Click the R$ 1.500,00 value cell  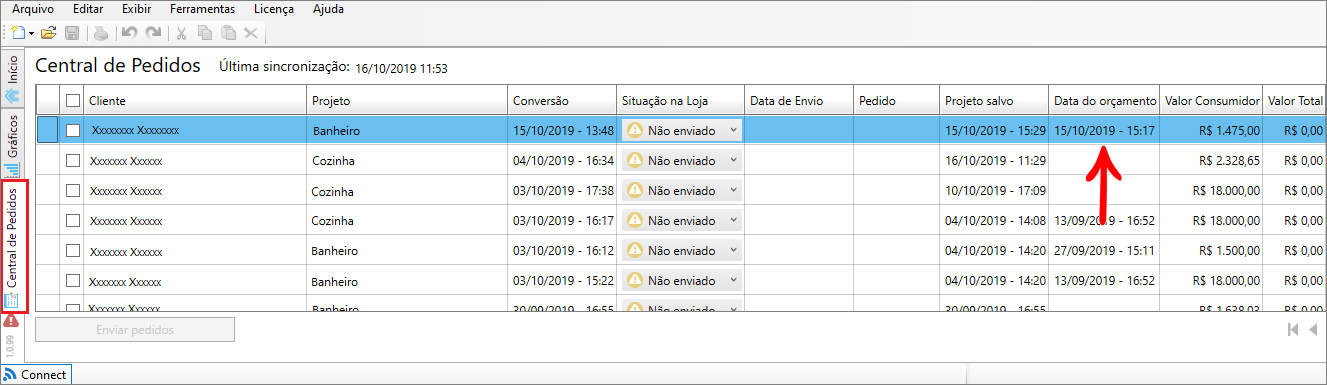pos(1211,250)
